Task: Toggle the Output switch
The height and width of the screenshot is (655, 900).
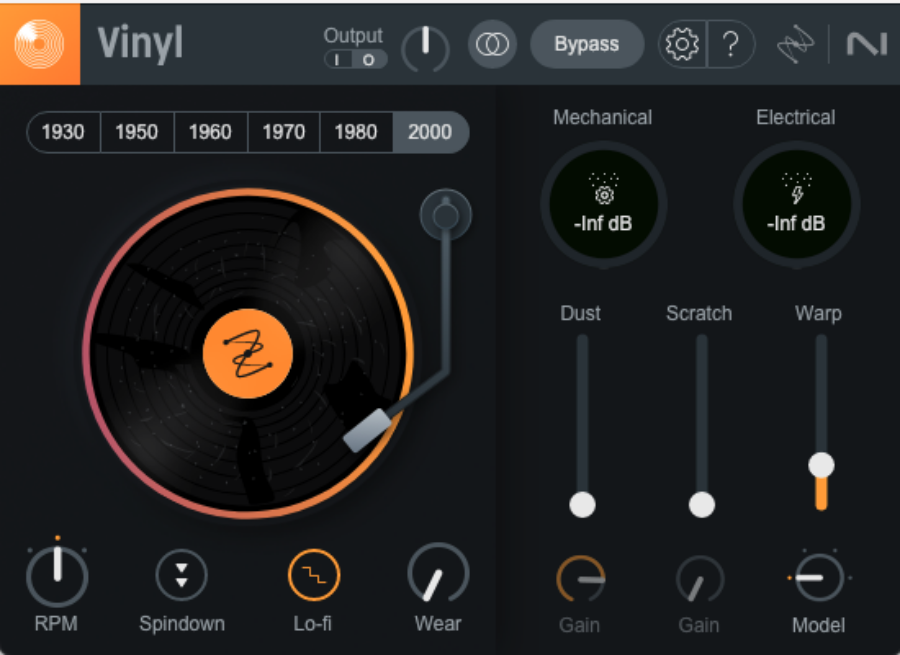Action: (x=354, y=60)
